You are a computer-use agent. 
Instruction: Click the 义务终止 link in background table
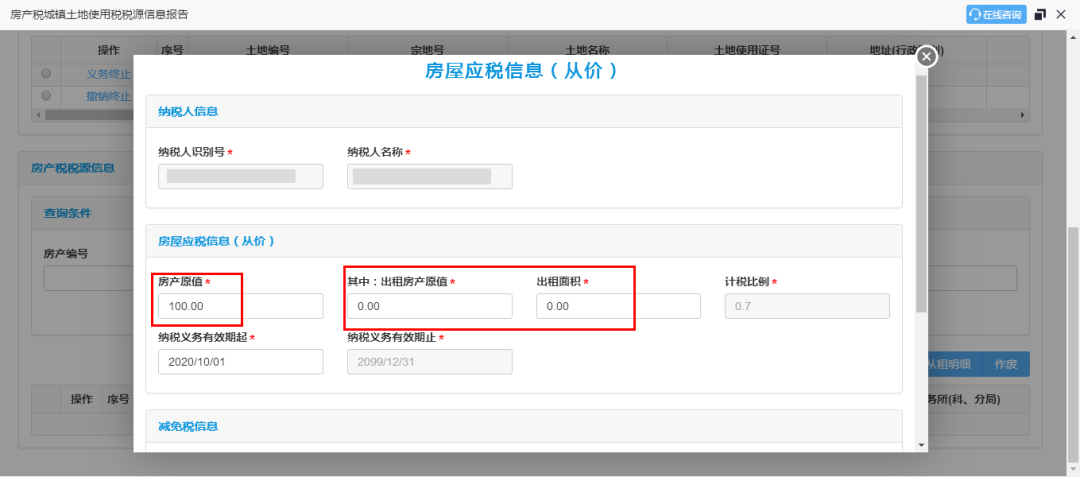click(108, 74)
